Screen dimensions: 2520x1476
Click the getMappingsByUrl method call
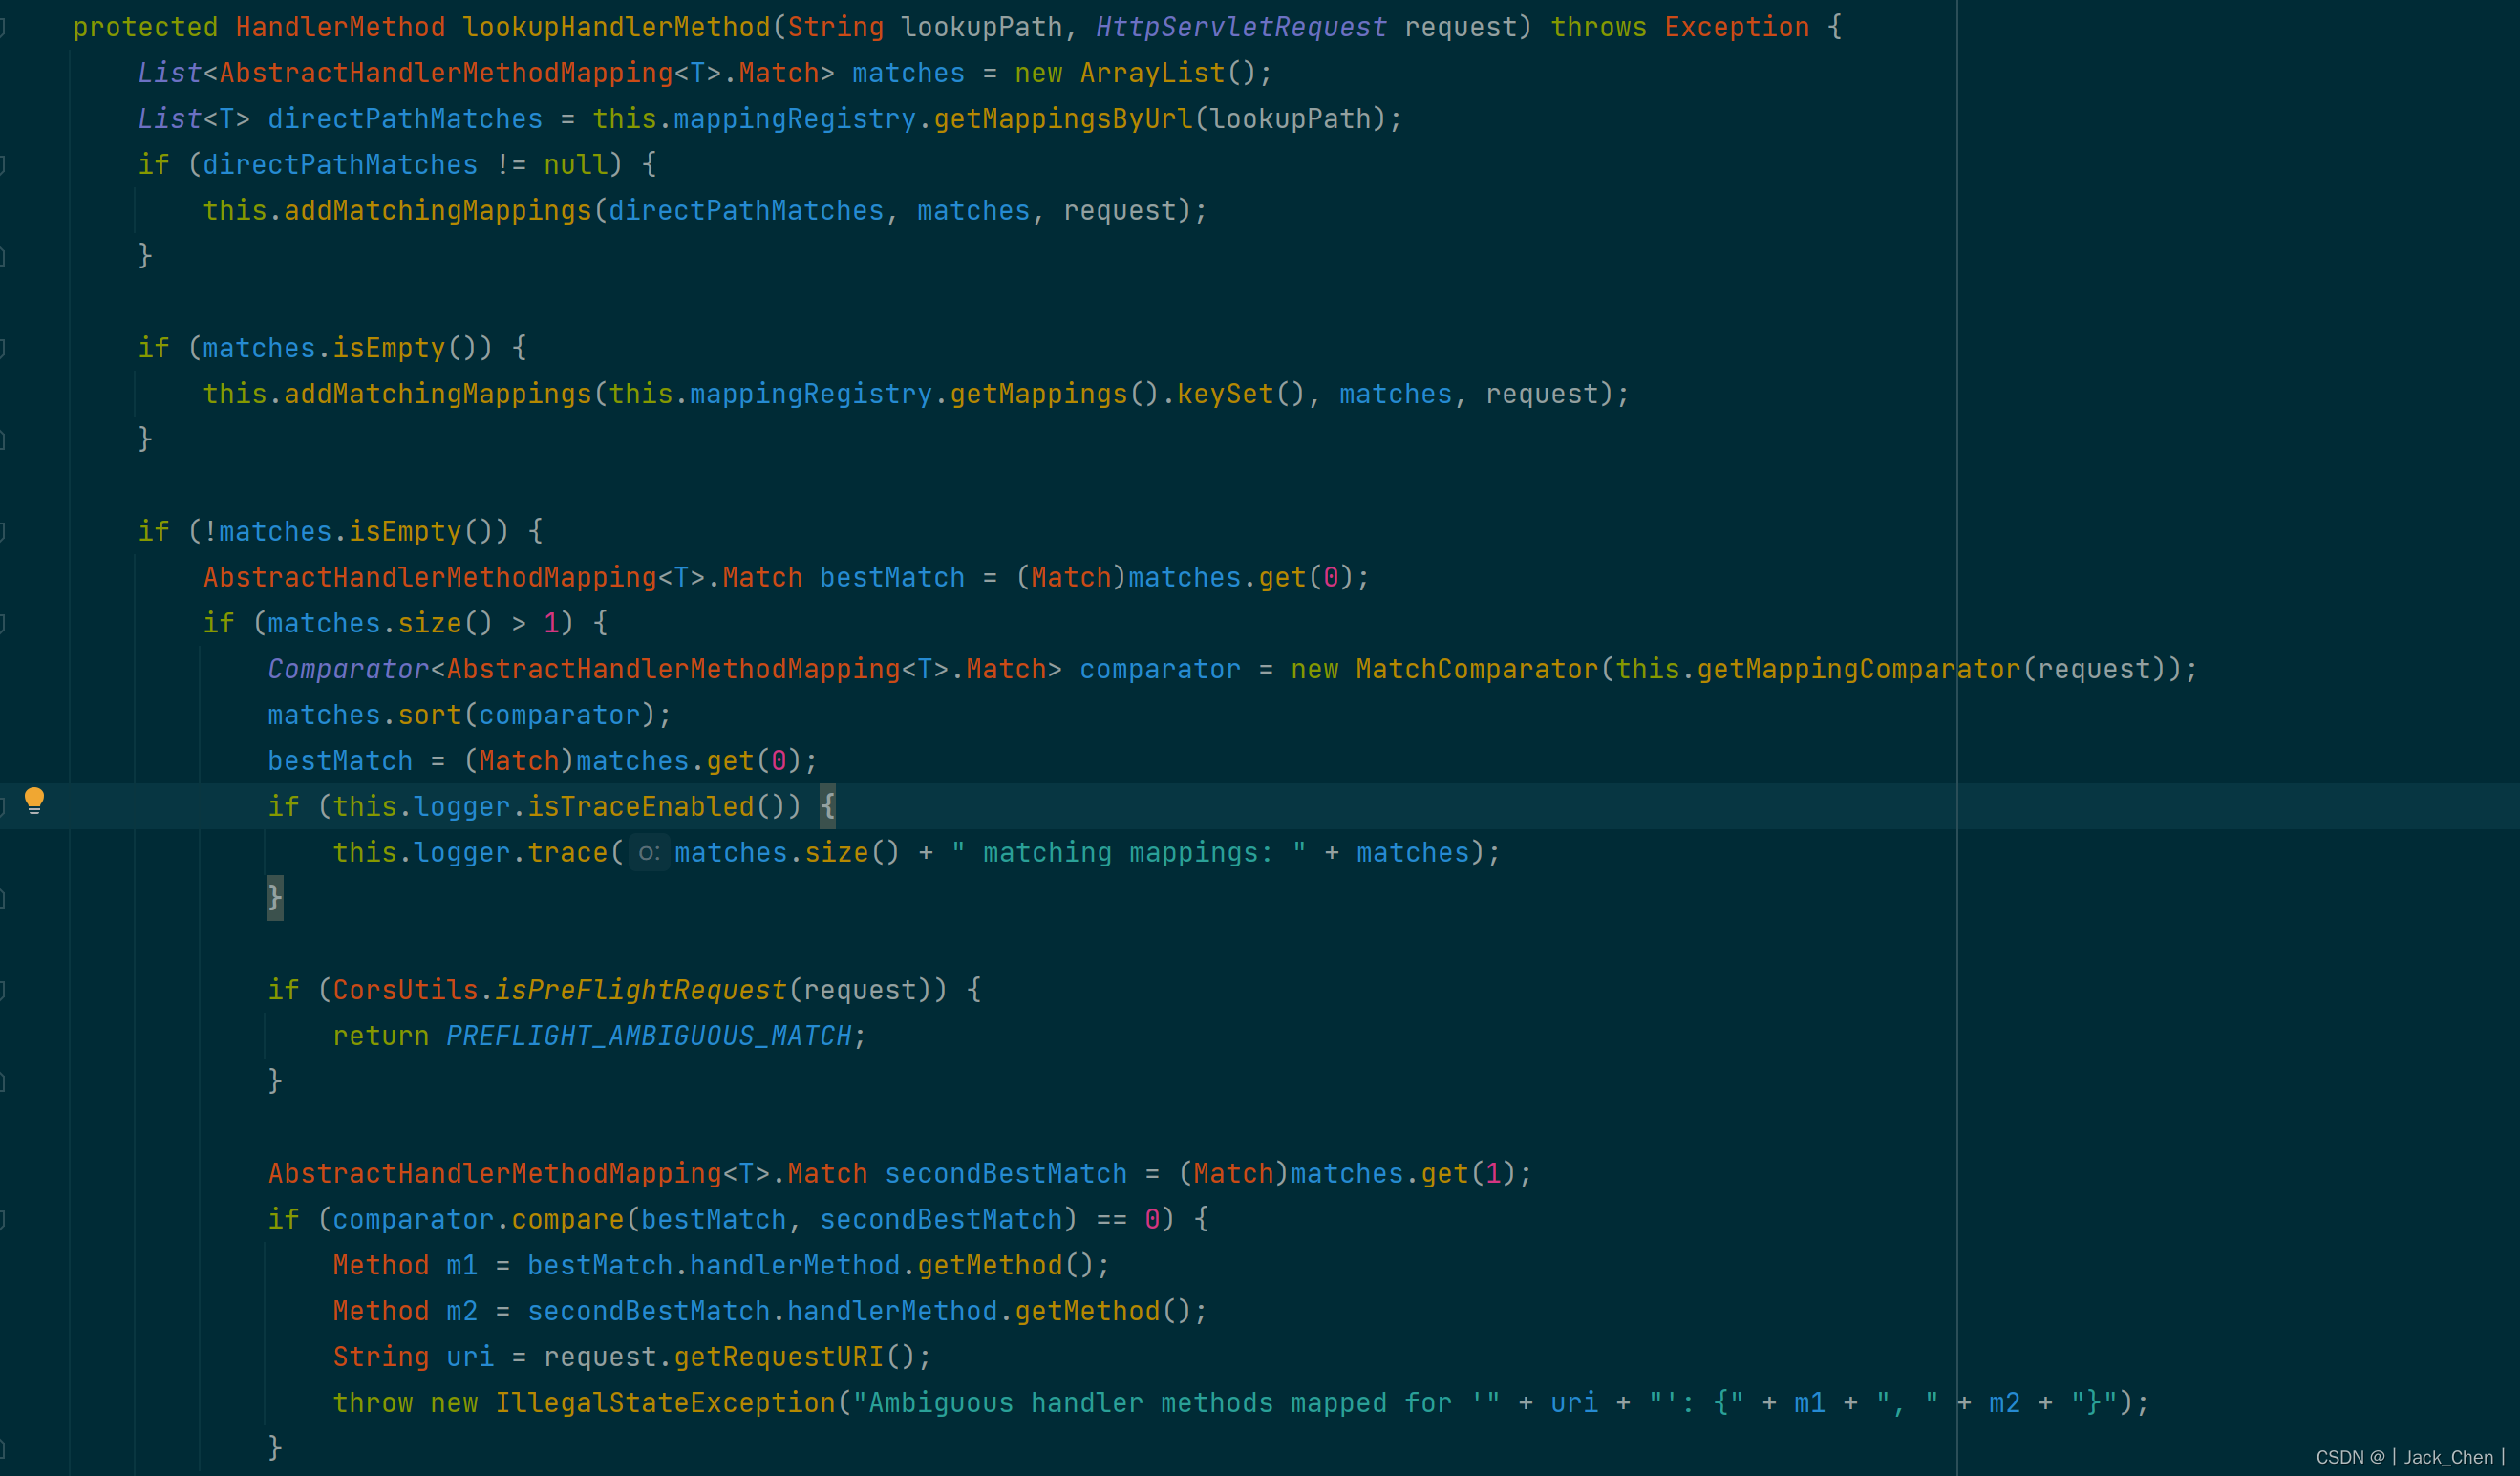(x=1063, y=119)
